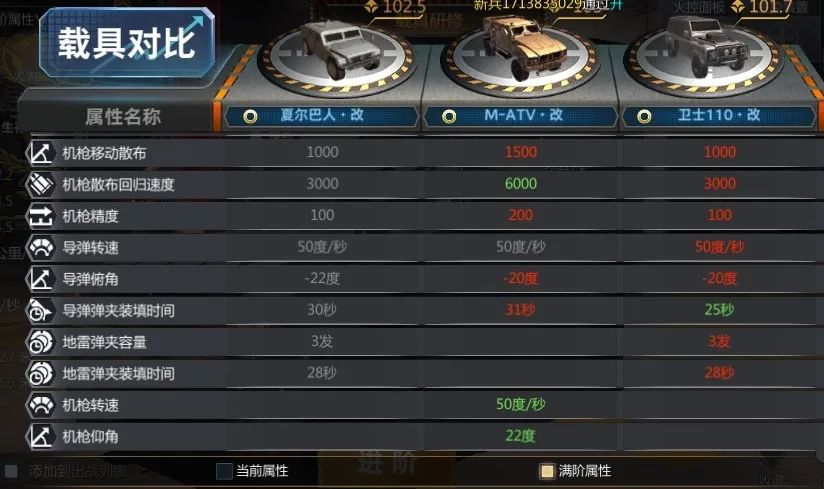The image size is (824, 489).
Task: Click the 进阶 button behind the panel
Action: pyautogui.click(x=388, y=462)
